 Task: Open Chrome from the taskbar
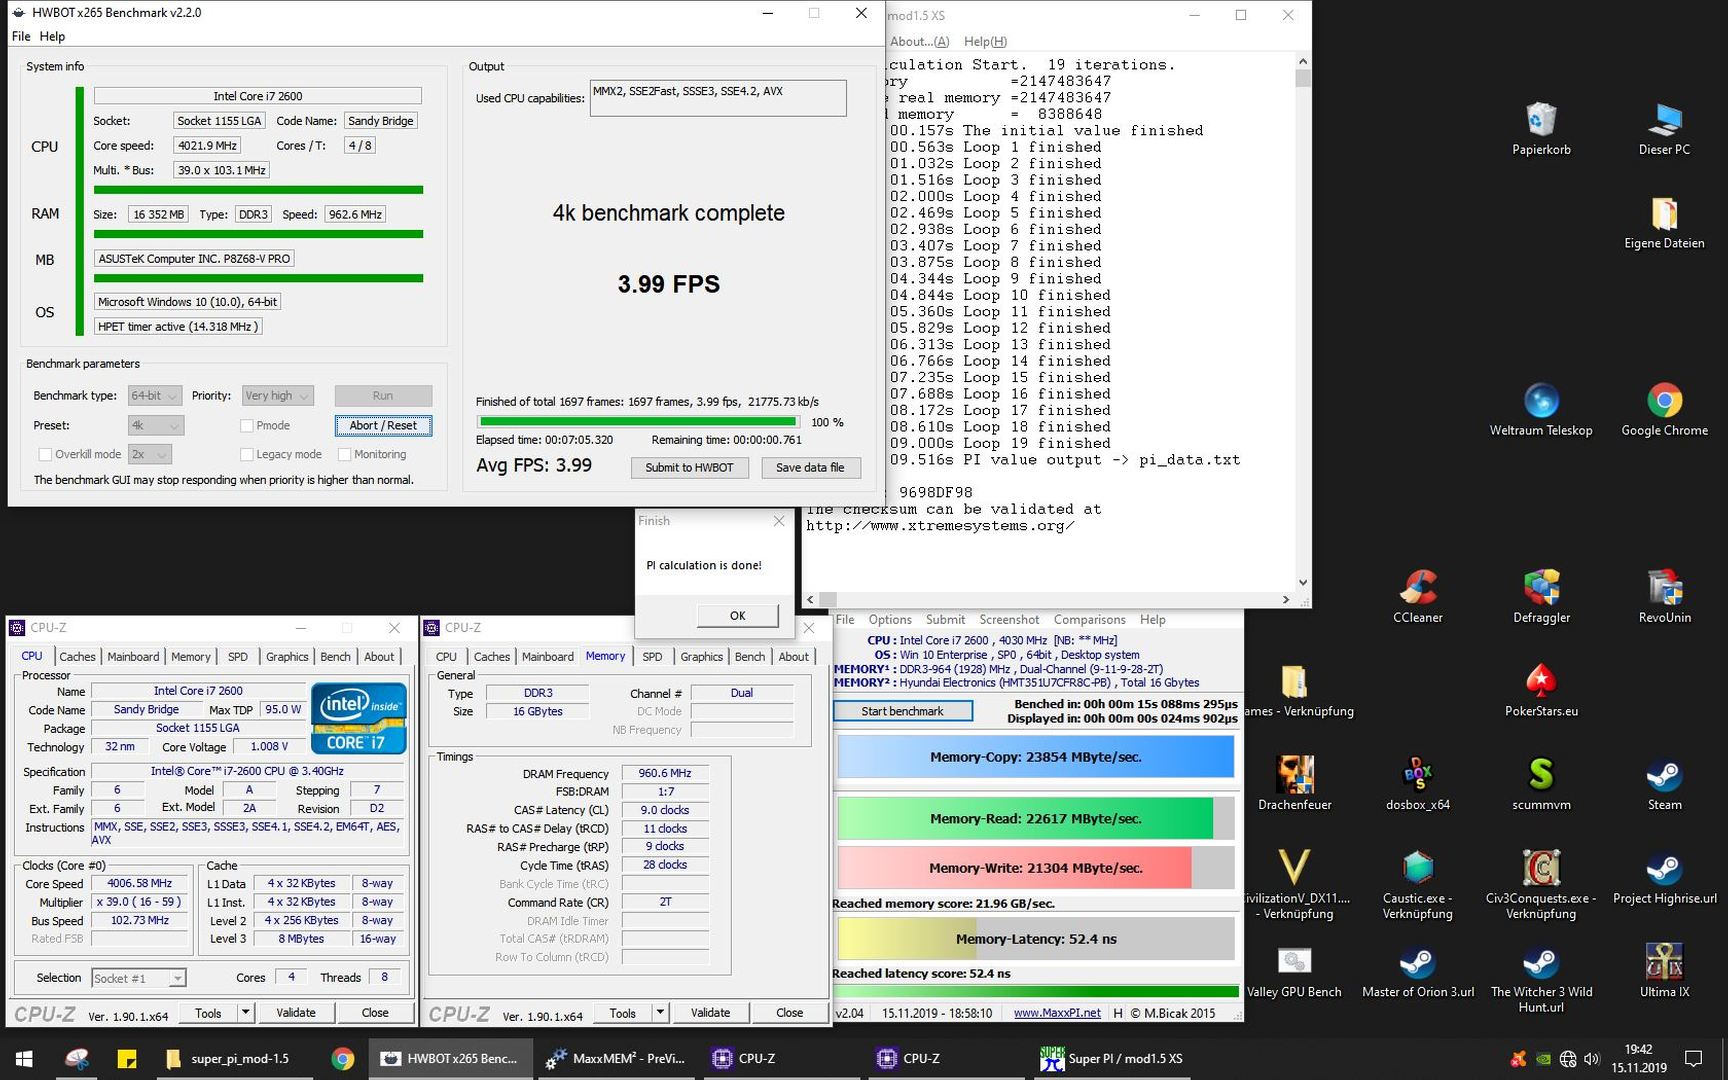click(x=342, y=1059)
